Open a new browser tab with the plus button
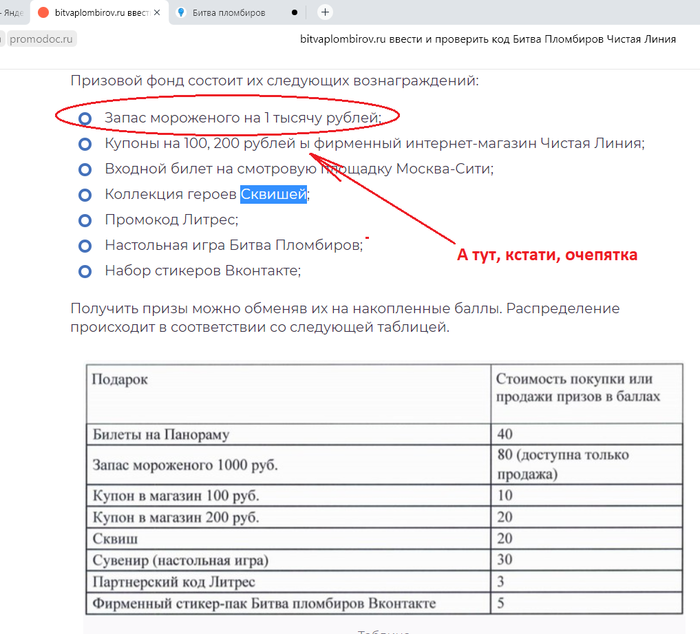The image size is (700, 634). pyautogui.click(x=325, y=13)
